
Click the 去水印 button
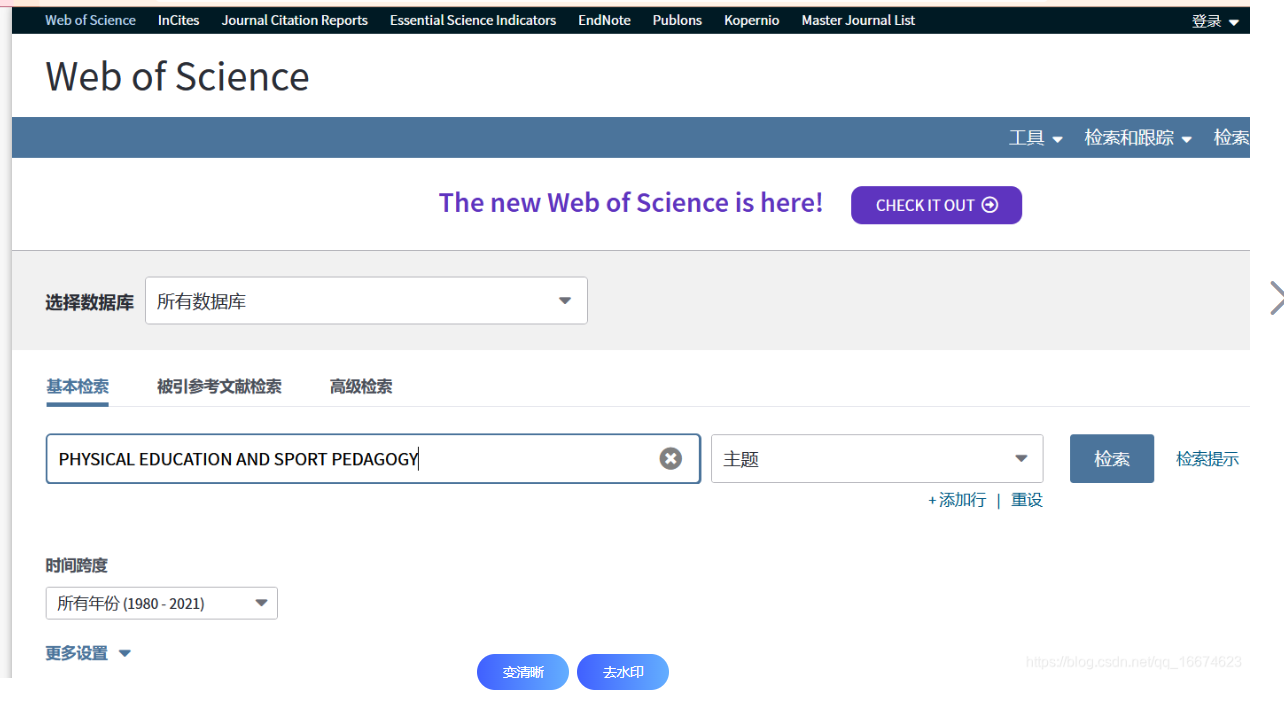point(623,672)
